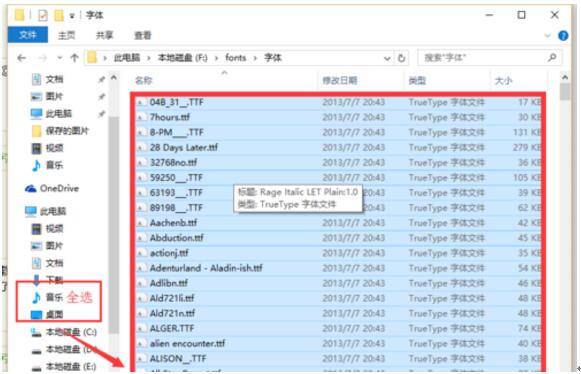Select OneDrive in the navigation pane
This screenshot has height=374, width=581.
52,188
